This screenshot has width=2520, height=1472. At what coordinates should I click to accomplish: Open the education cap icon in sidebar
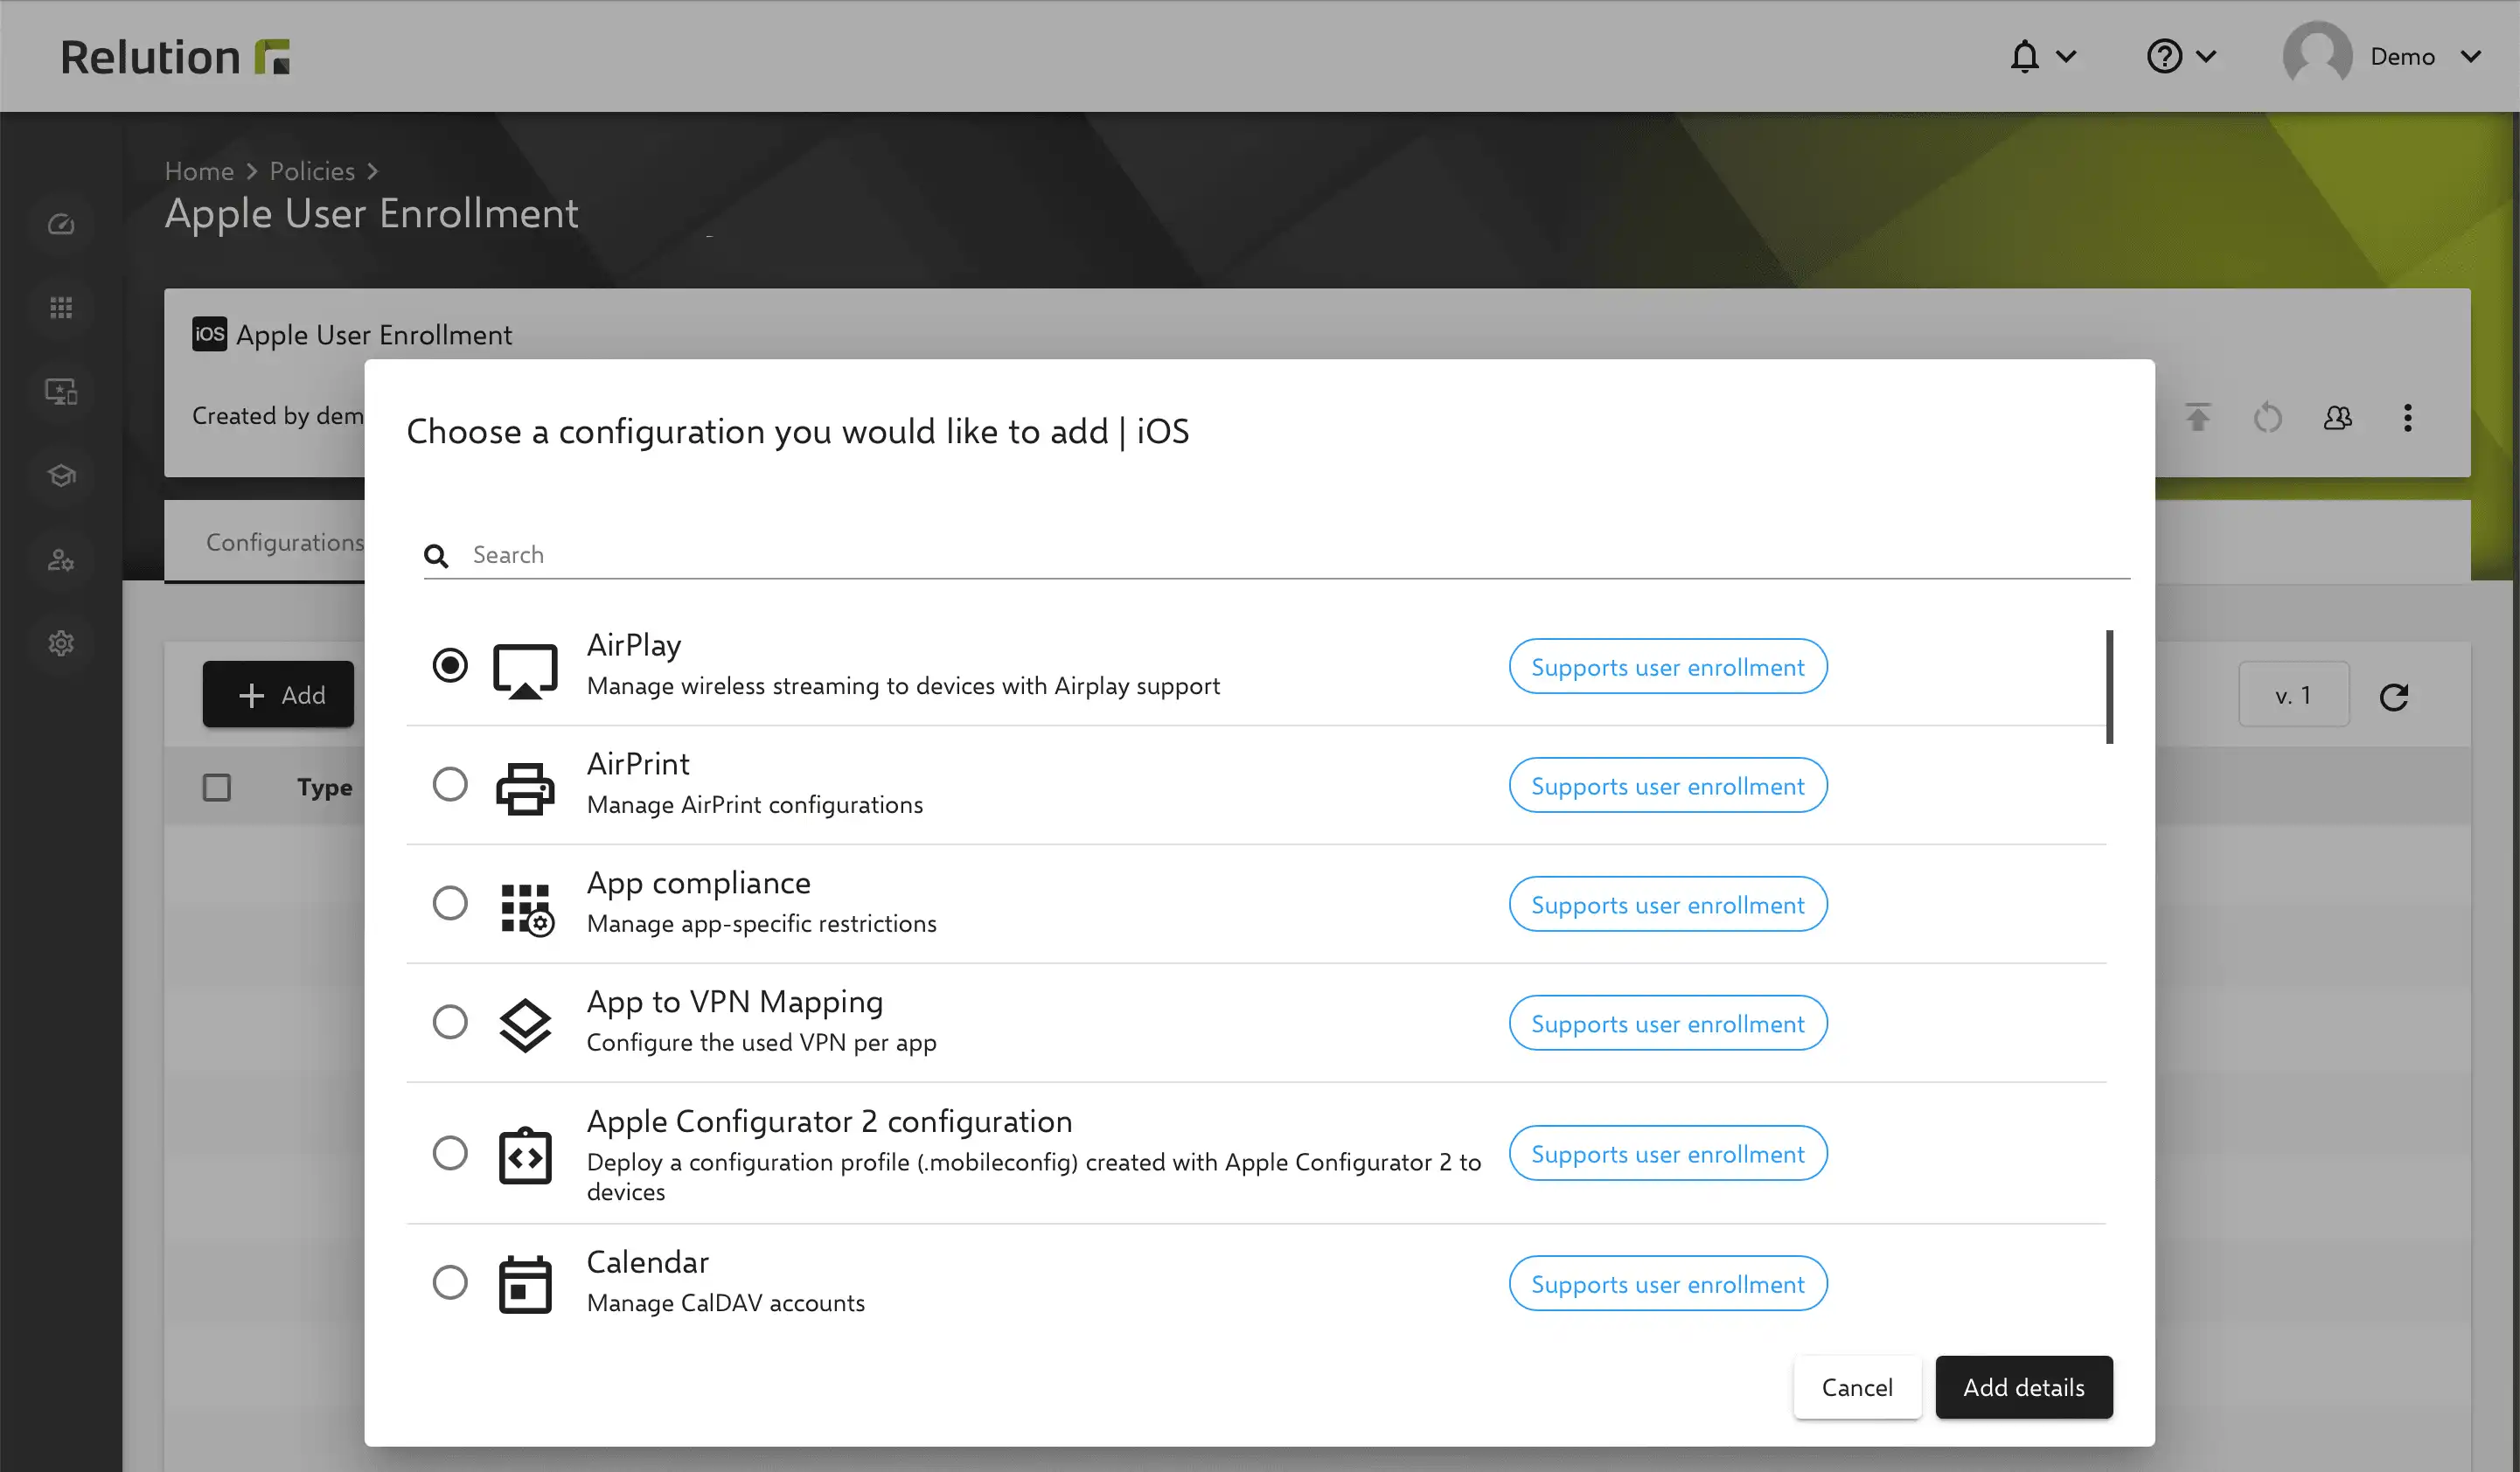[x=61, y=476]
